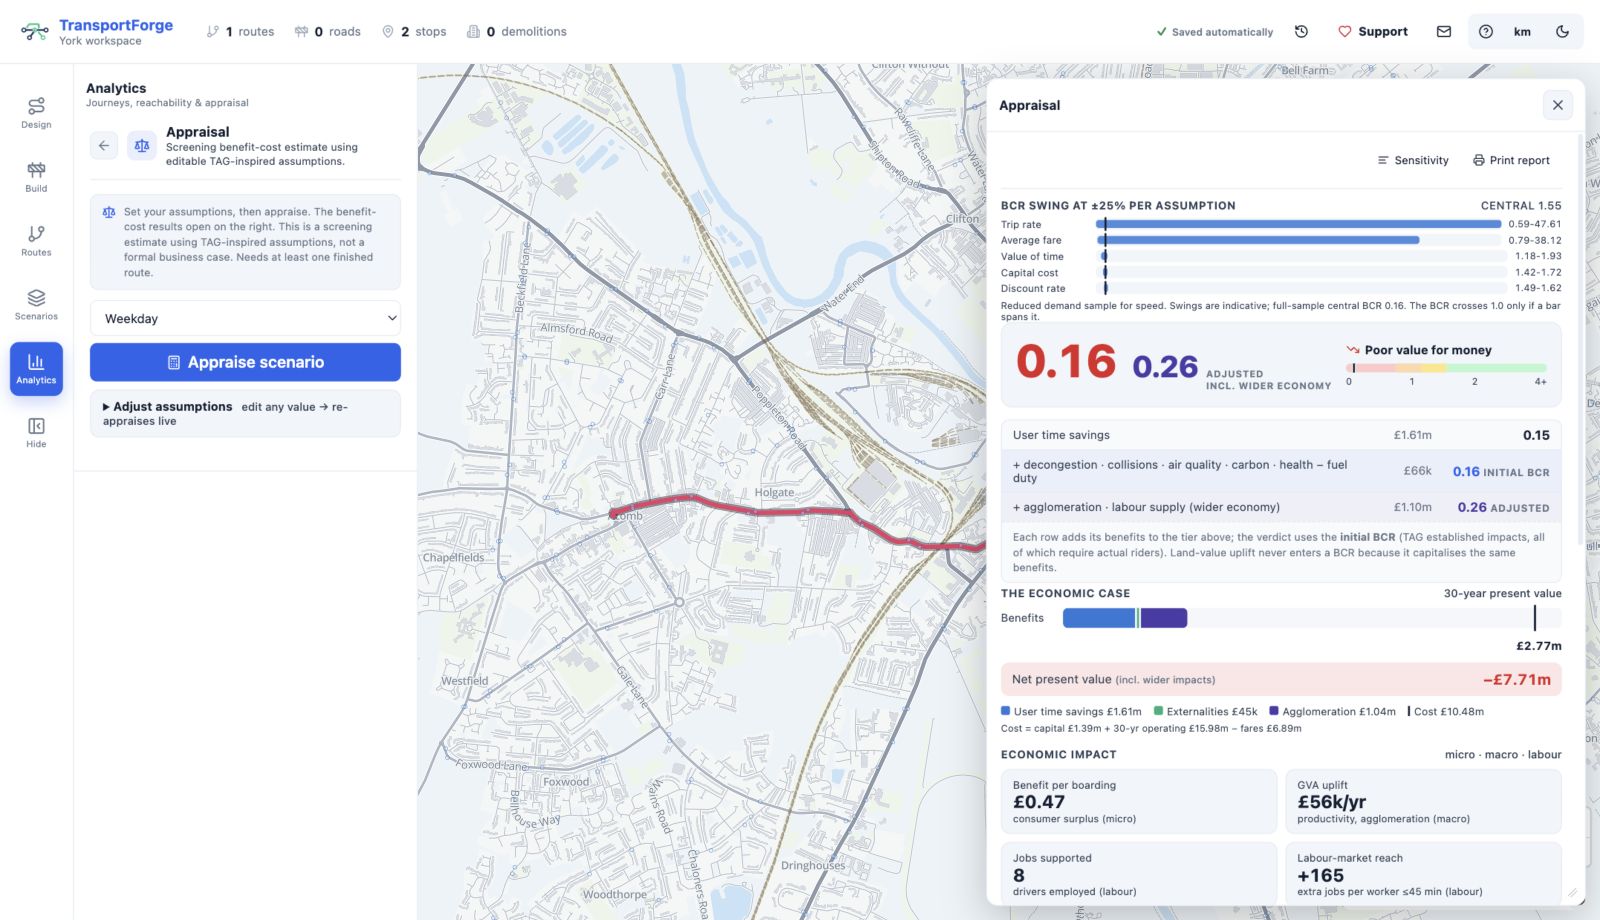This screenshot has height=920, width=1600.
Task: Switch distance units using the km toggle
Action: 1522,32
